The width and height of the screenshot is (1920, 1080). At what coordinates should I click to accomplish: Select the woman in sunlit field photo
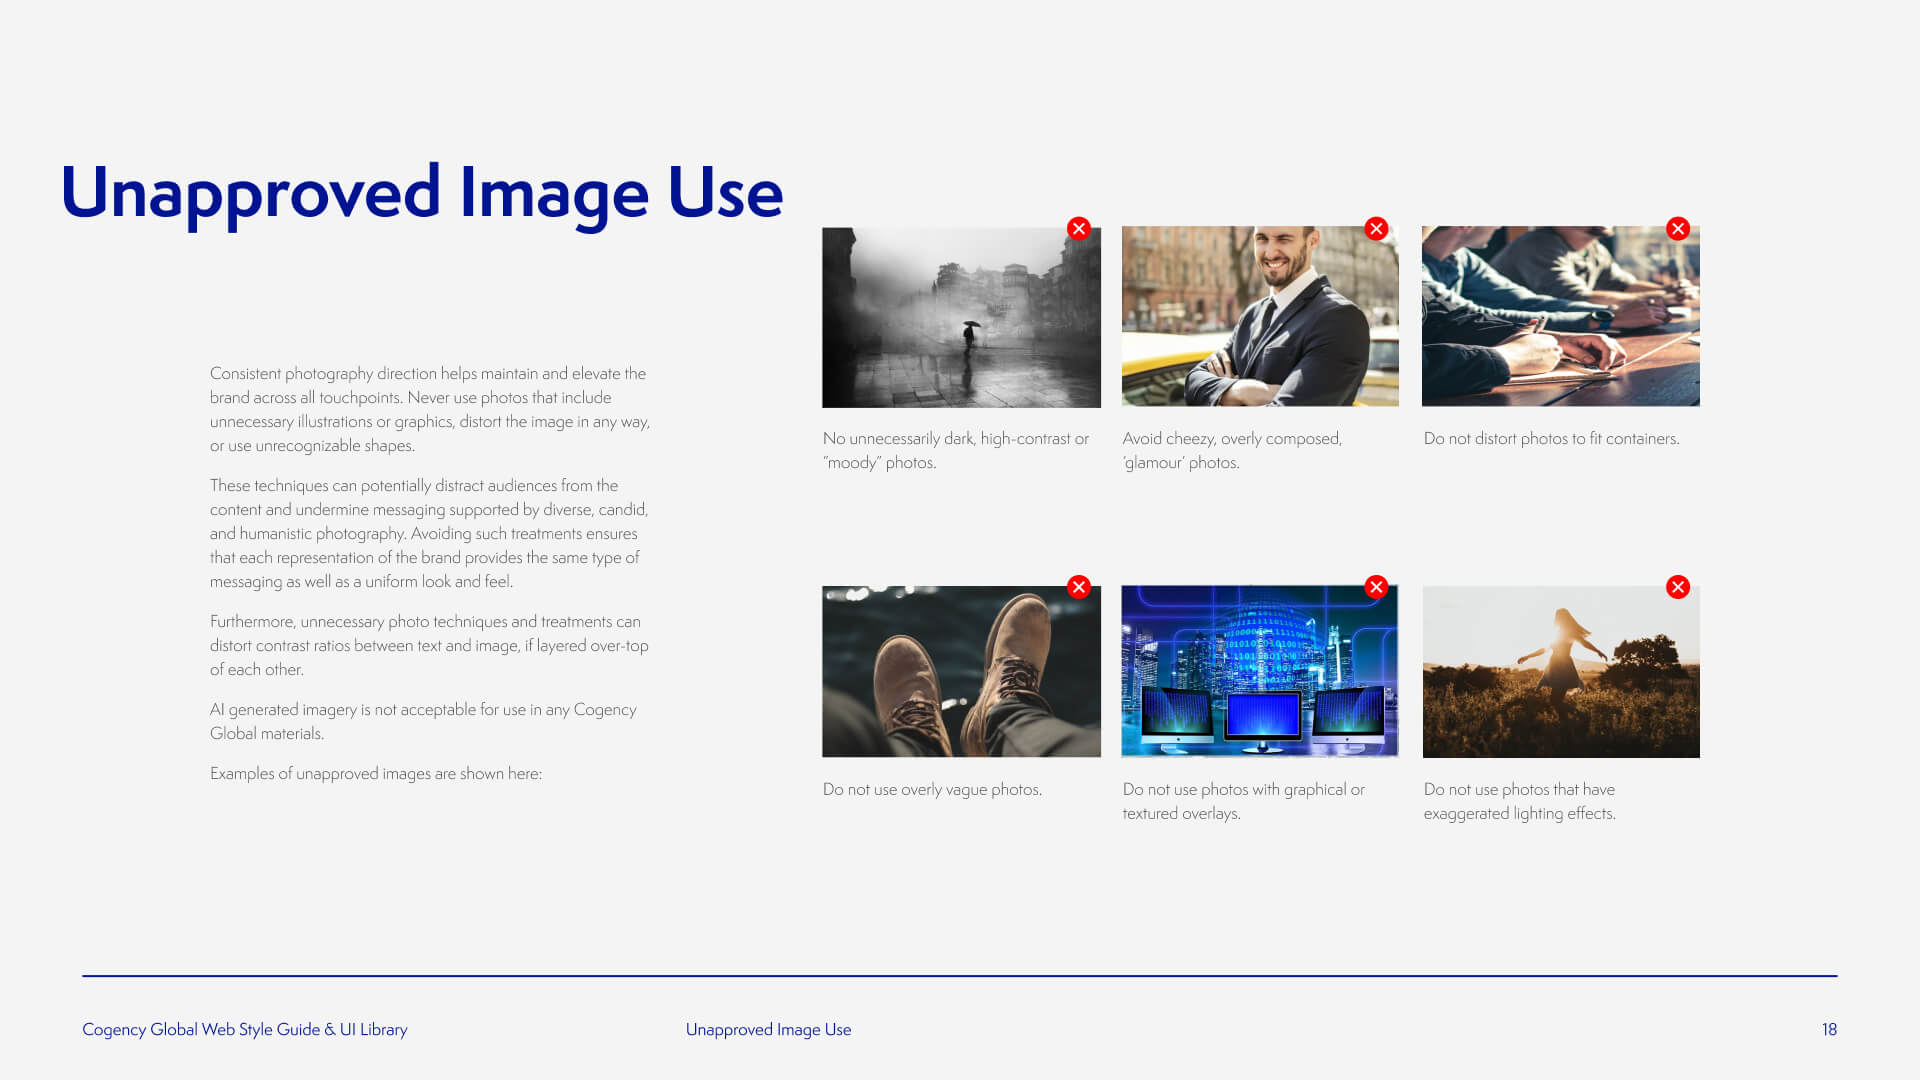pyautogui.click(x=1561, y=672)
